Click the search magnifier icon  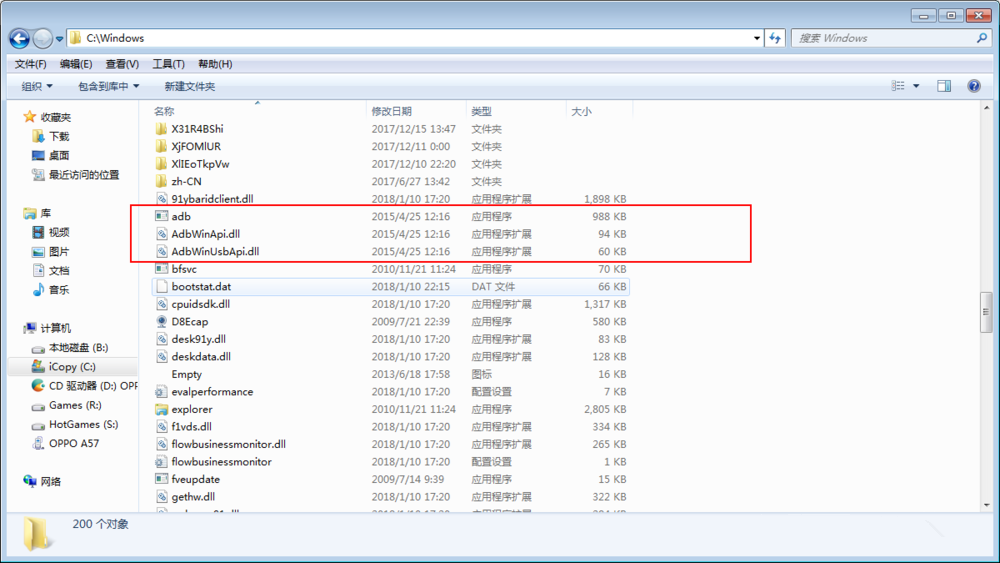tap(982, 38)
